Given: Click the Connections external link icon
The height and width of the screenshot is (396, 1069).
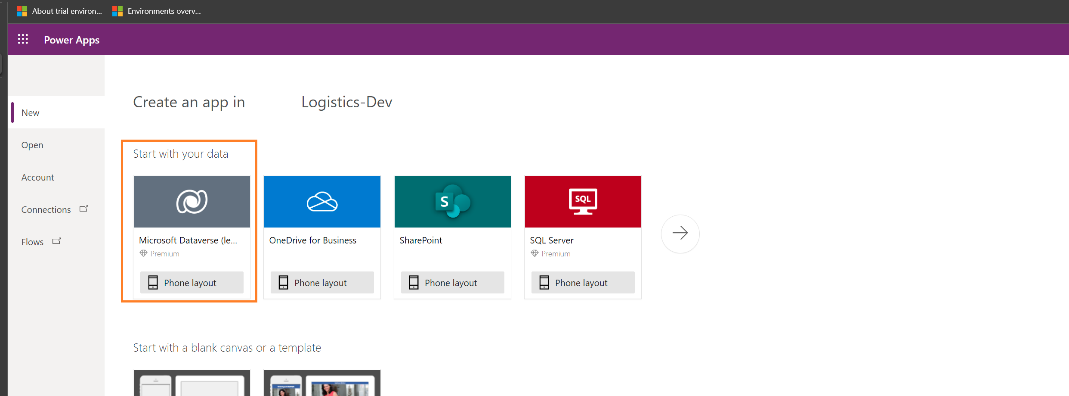Looking at the screenshot, I should (84, 209).
